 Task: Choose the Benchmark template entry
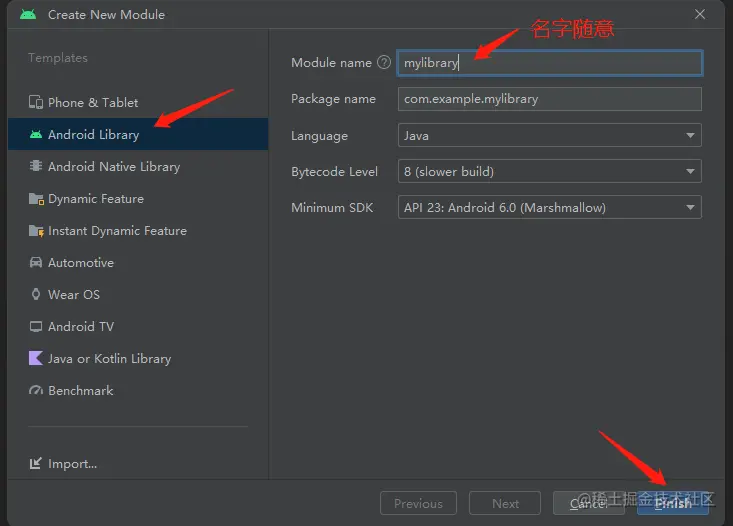80,390
